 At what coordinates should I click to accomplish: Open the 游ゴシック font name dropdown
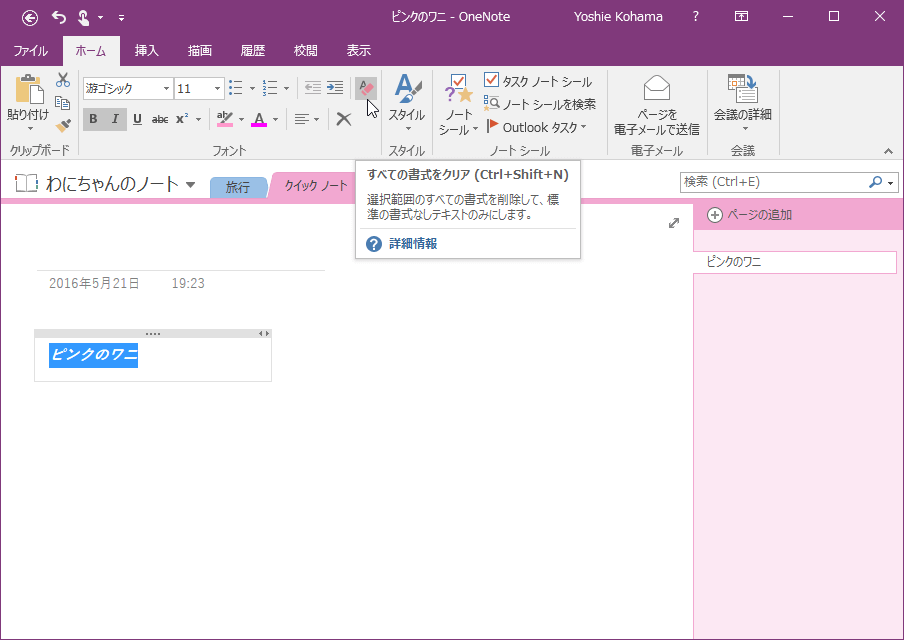pyautogui.click(x=166, y=89)
